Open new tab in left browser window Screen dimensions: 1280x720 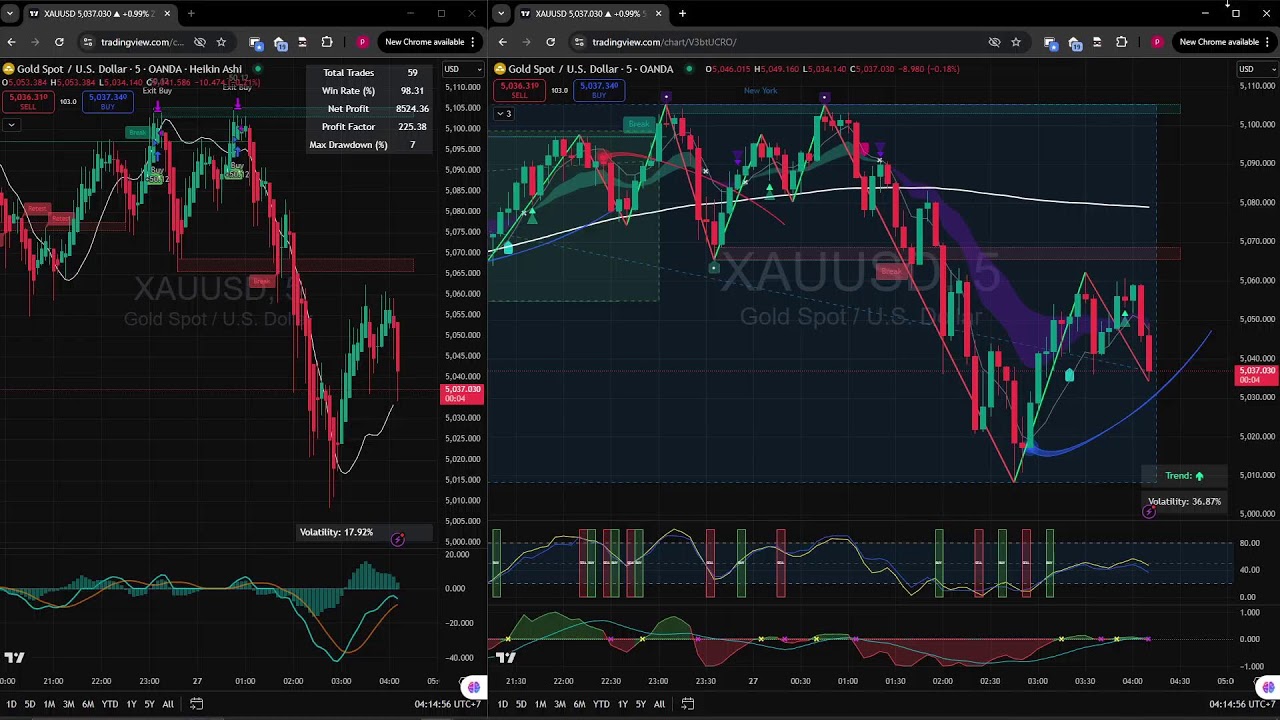click(191, 14)
